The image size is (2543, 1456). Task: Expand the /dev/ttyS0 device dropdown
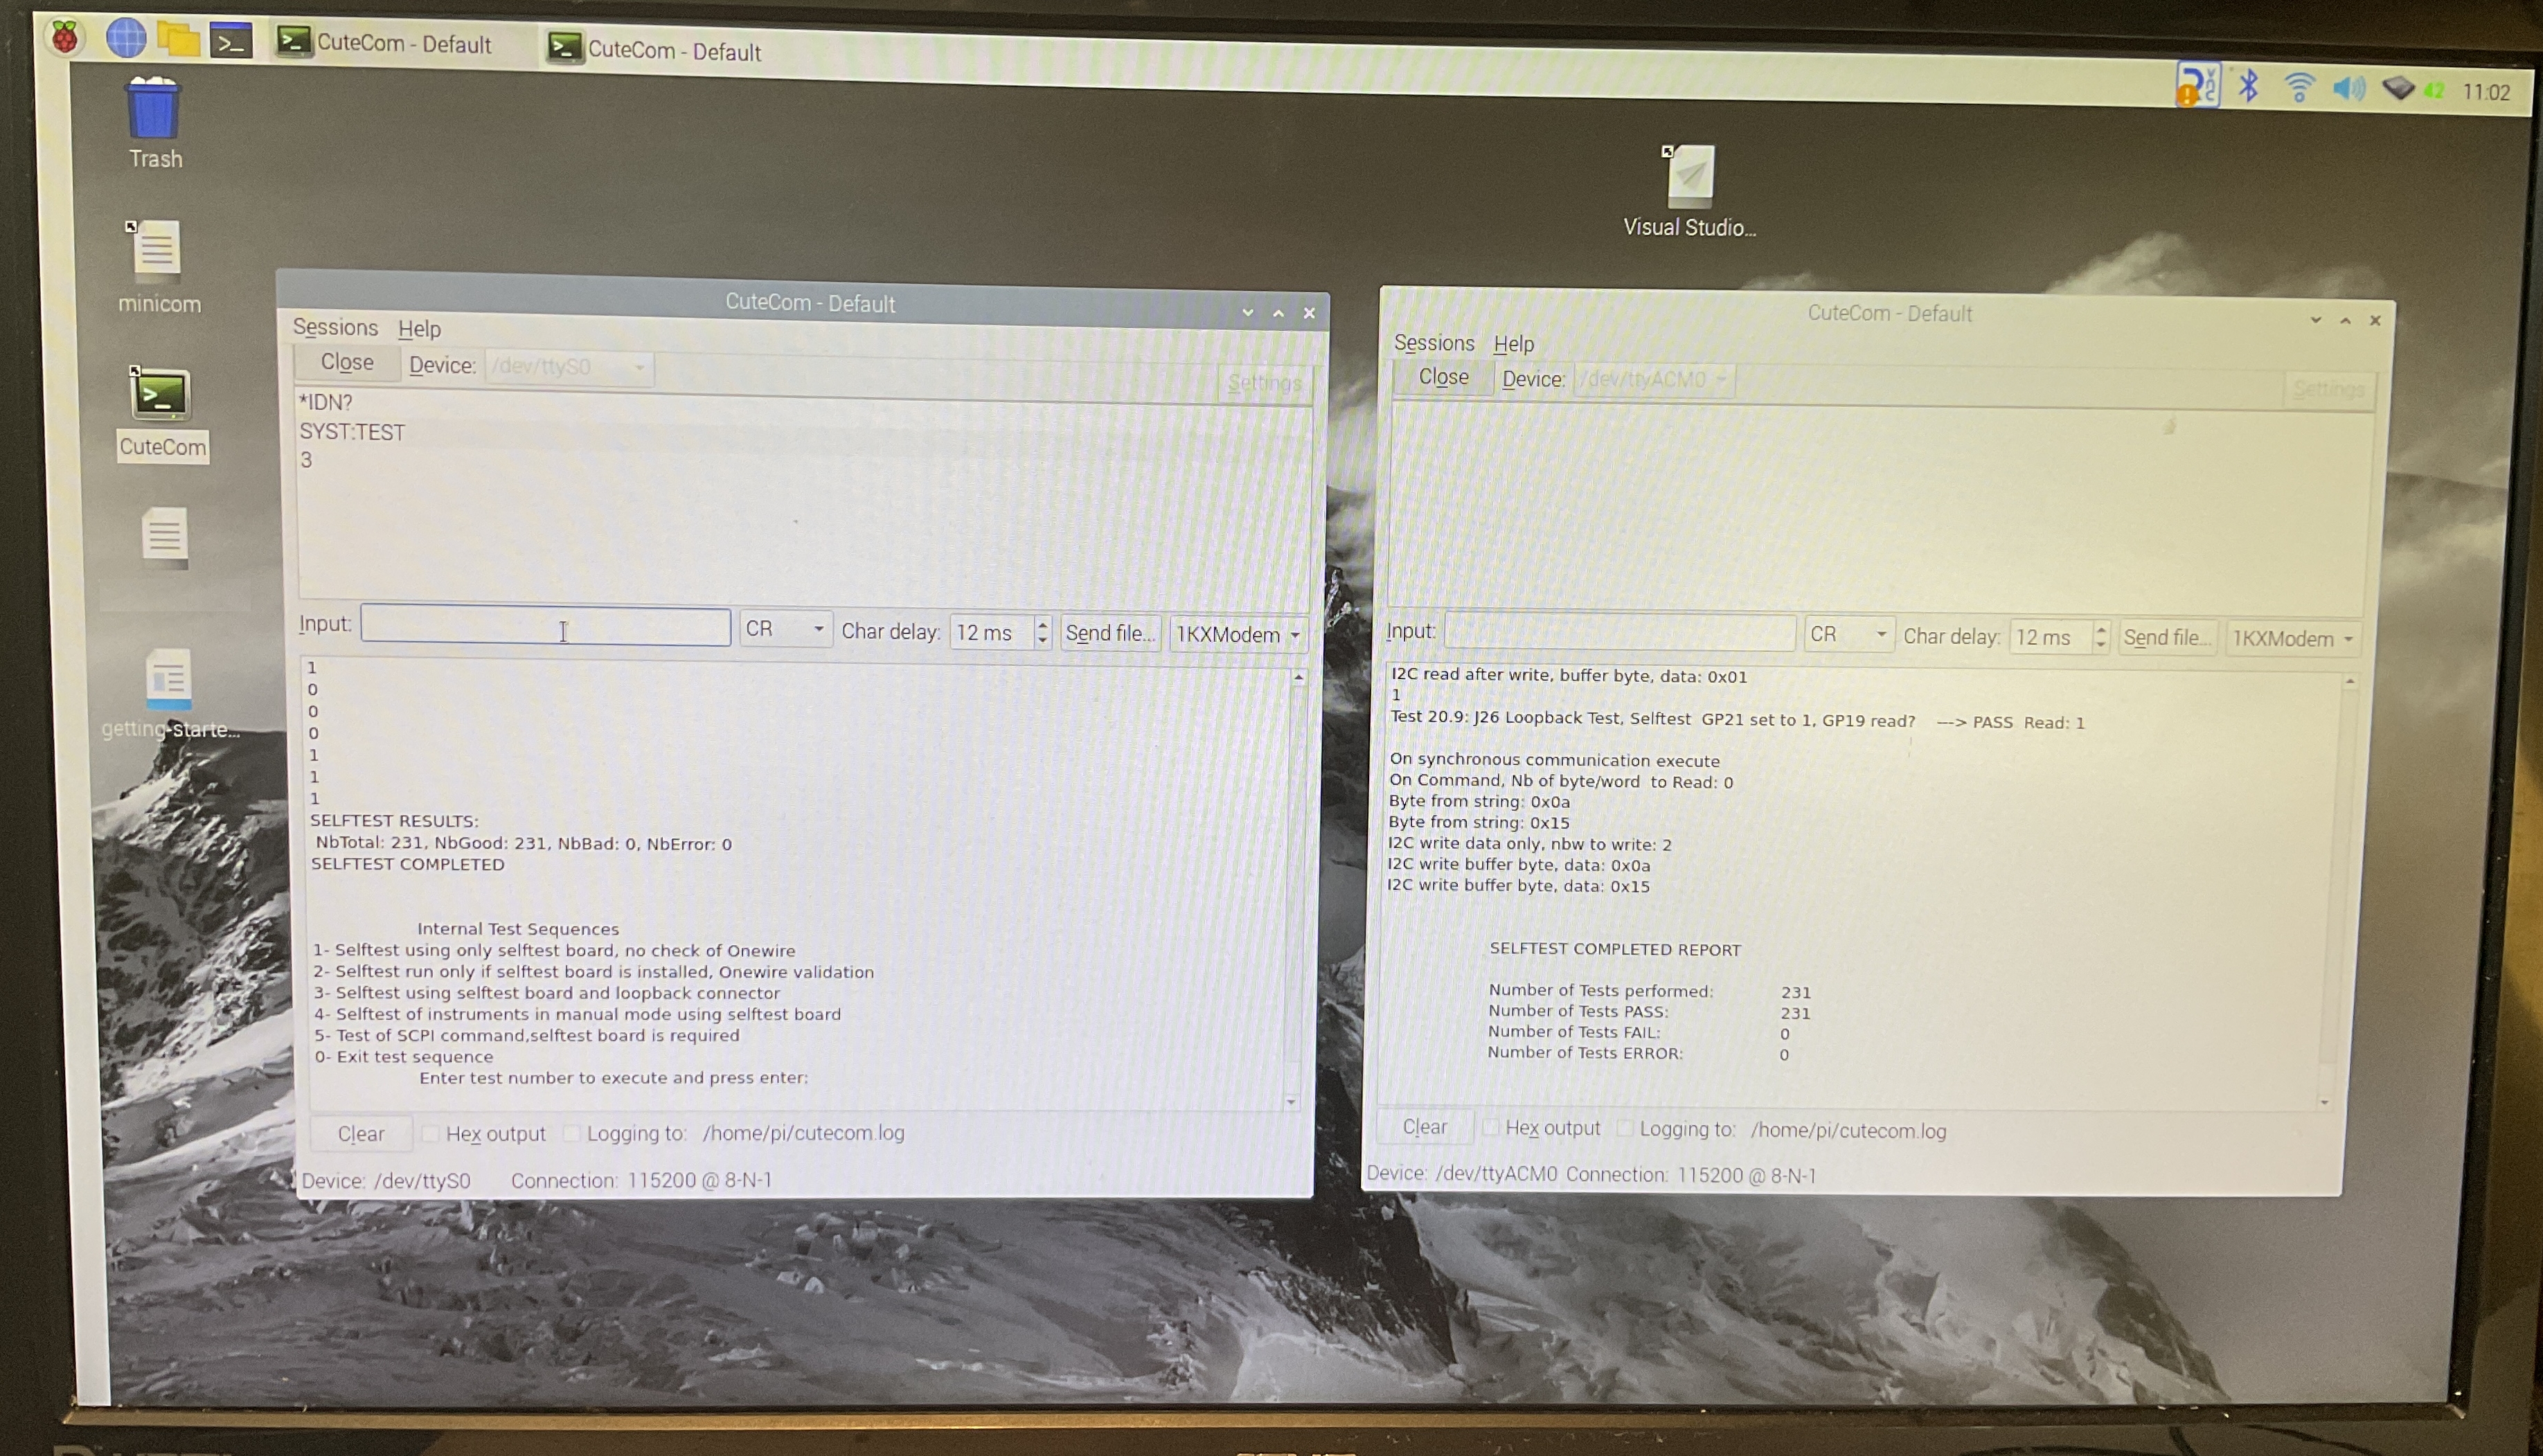coord(570,367)
